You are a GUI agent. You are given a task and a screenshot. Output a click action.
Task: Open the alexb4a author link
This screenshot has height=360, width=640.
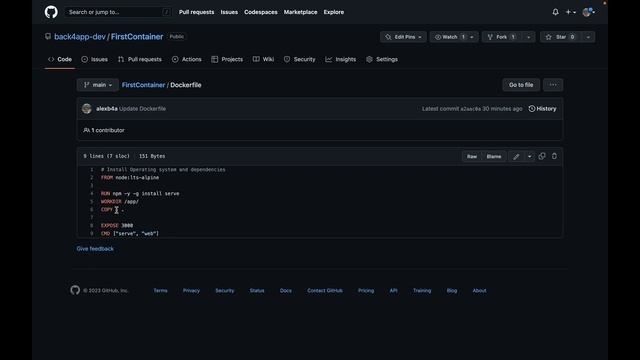point(107,109)
